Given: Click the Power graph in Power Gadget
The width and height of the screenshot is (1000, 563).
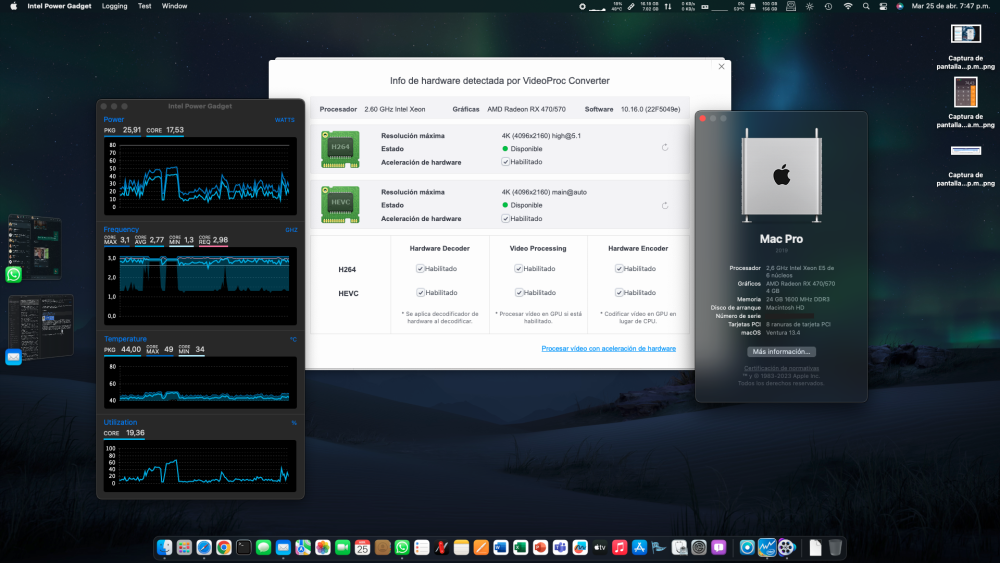Looking at the screenshot, I should pyautogui.click(x=200, y=176).
